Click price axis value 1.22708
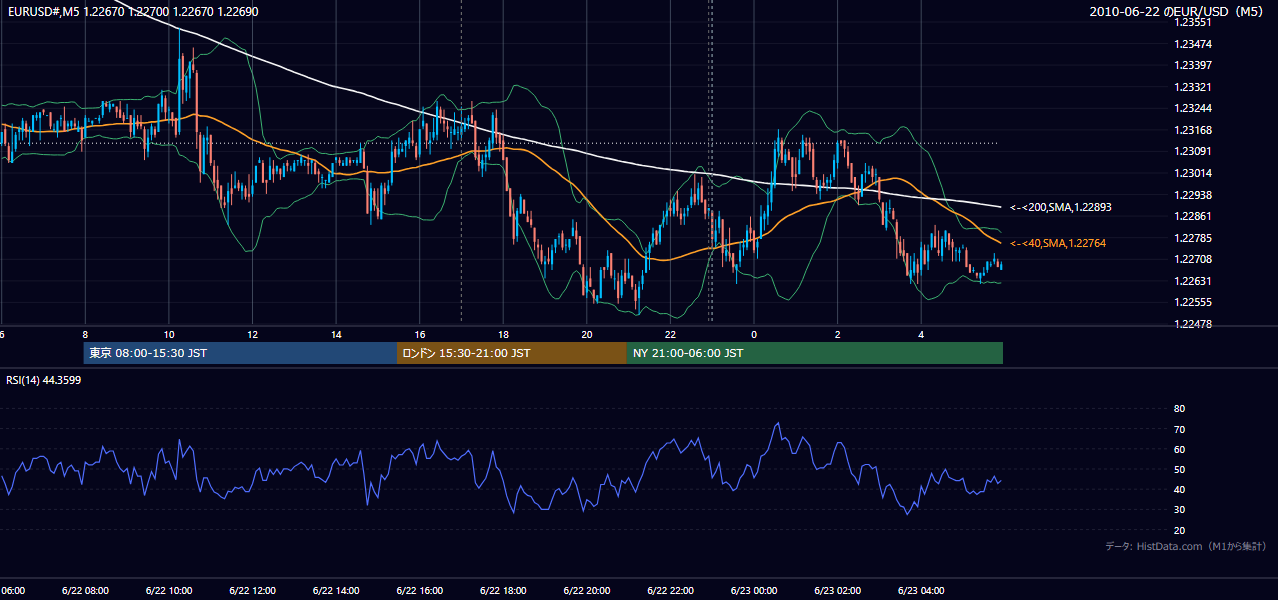The width and height of the screenshot is (1278, 600). click(x=1192, y=259)
